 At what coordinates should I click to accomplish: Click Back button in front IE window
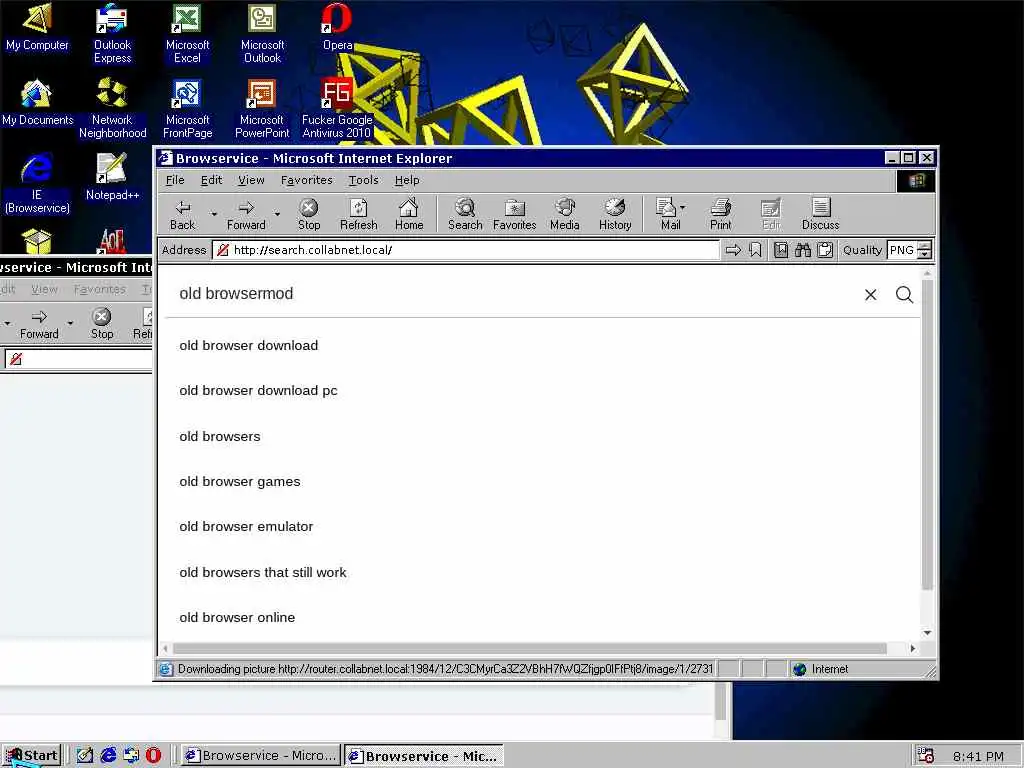click(x=182, y=214)
